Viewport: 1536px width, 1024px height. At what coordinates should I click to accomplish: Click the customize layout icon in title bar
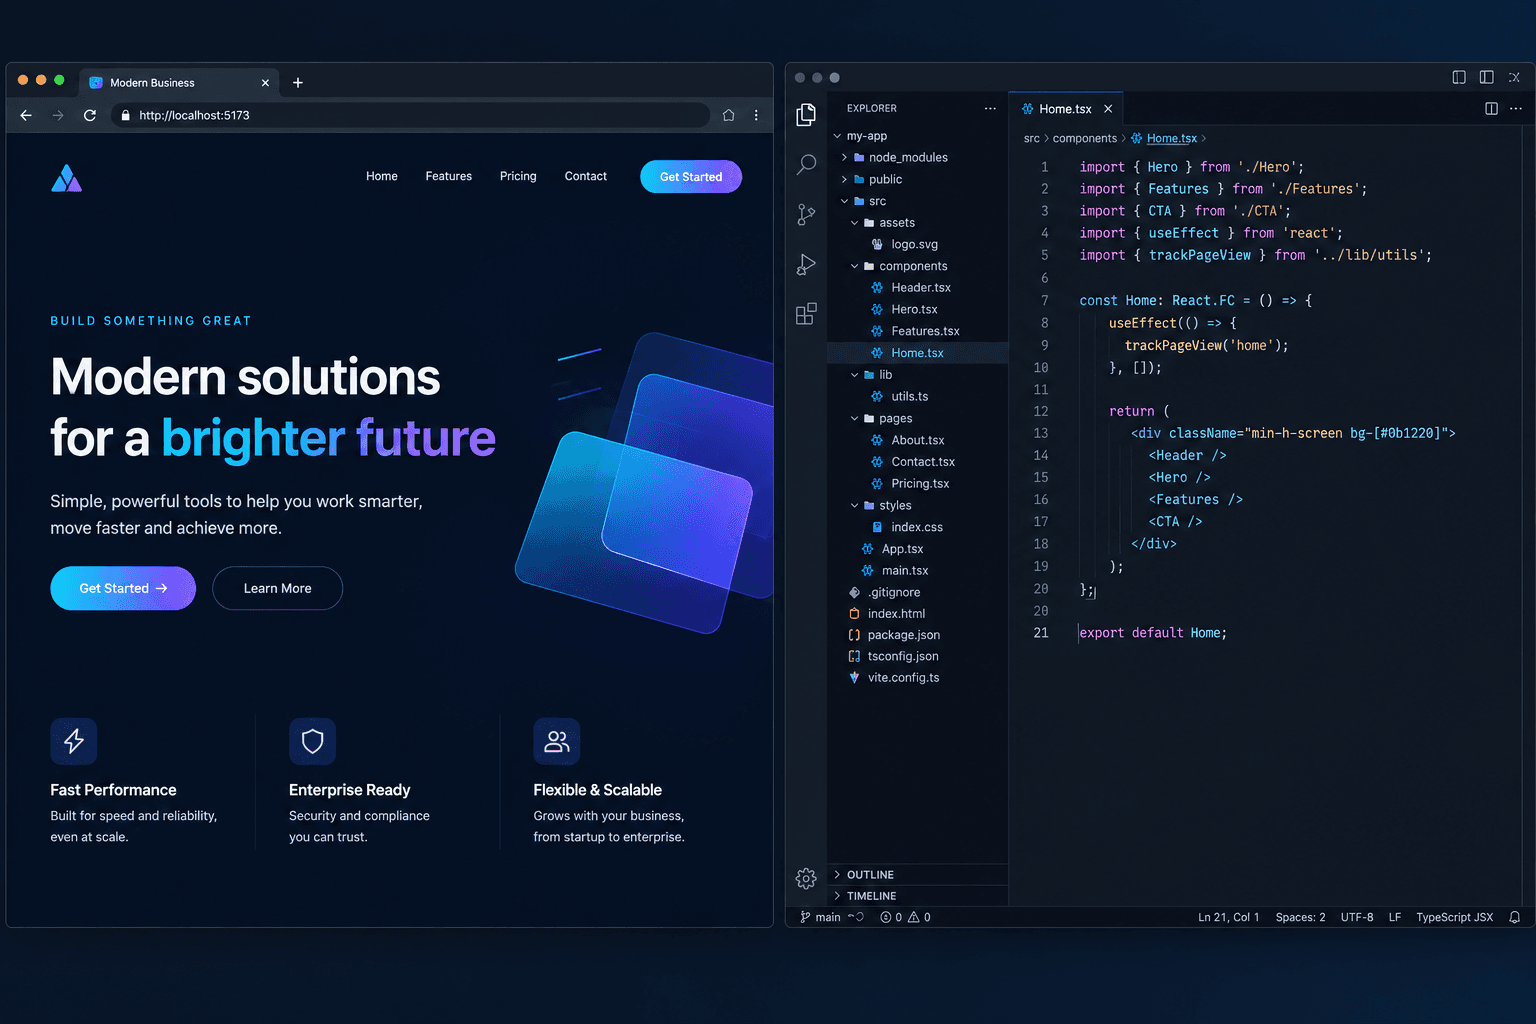coord(1515,77)
